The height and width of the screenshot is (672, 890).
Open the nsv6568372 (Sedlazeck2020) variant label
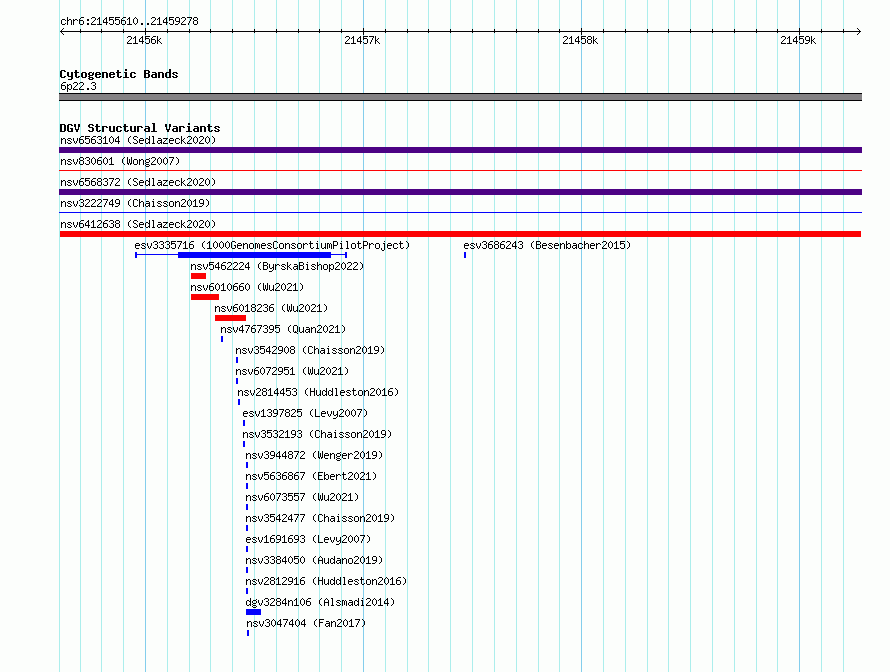(138, 182)
